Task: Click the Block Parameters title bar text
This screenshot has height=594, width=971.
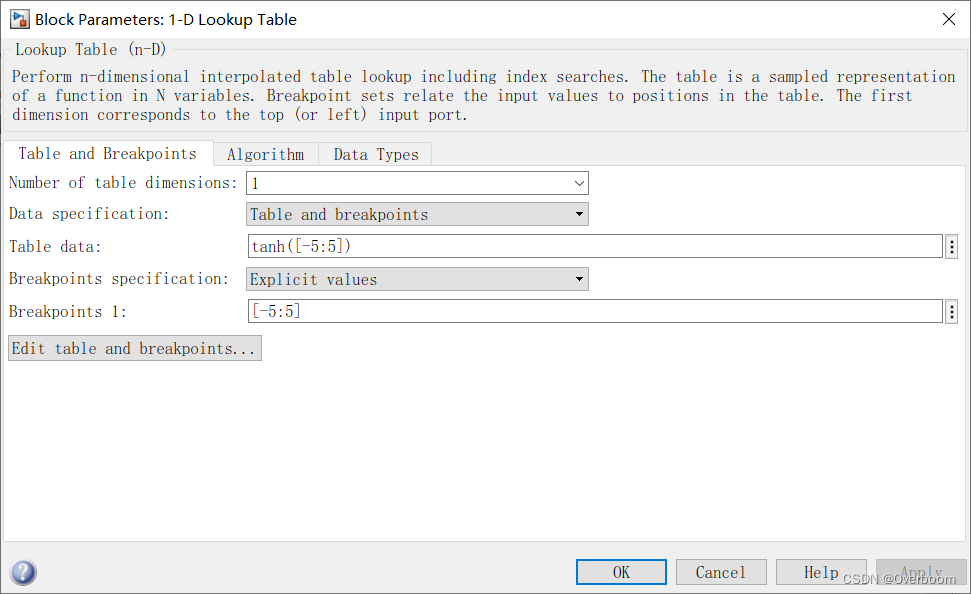Action: tap(166, 19)
